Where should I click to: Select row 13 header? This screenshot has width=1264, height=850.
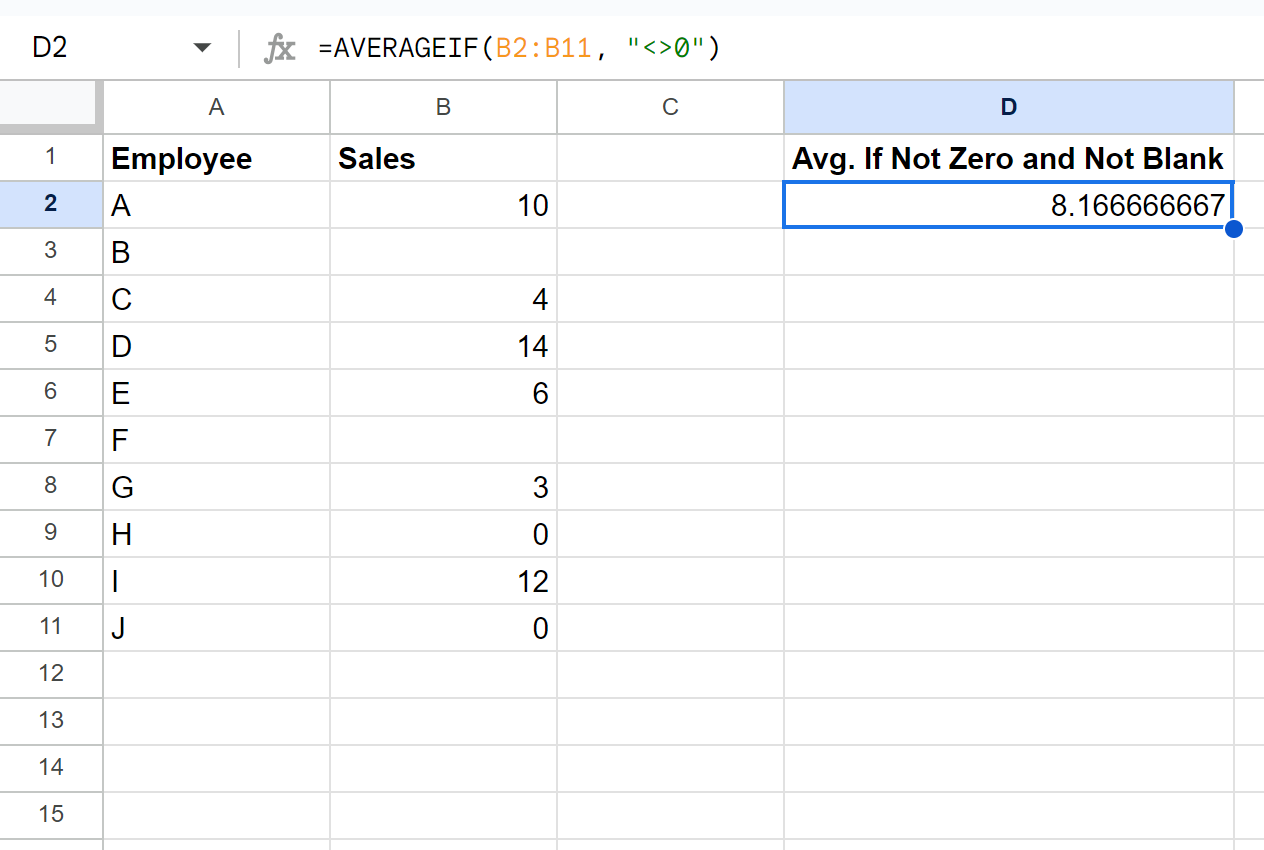pyautogui.click(x=51, y=721)
